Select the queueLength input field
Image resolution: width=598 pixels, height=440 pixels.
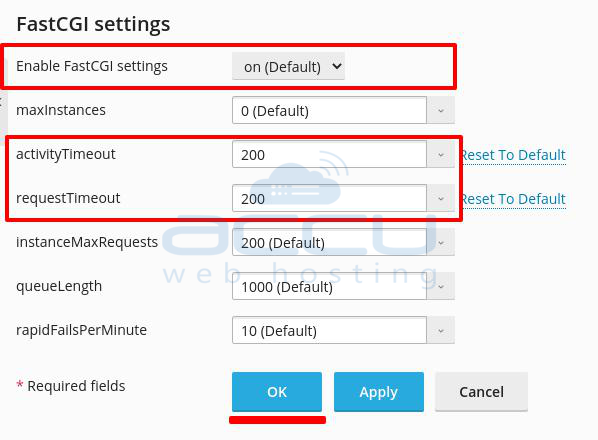pyautogui.click(x=329, y=286)
